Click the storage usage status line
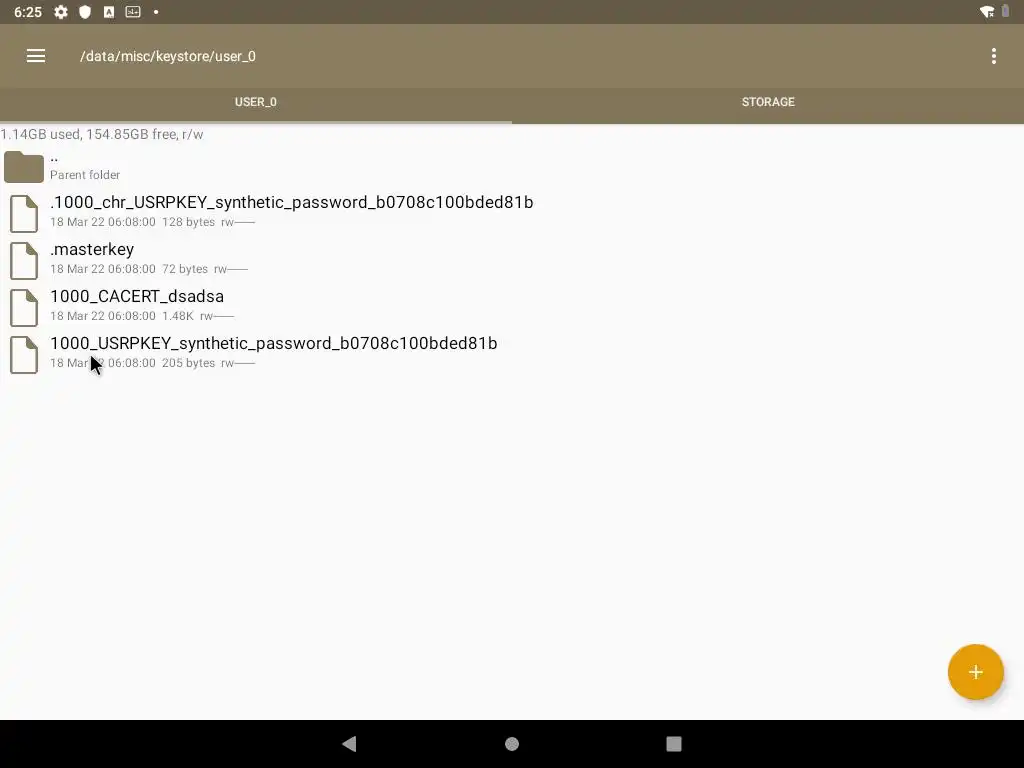 [x=102, y=135]
